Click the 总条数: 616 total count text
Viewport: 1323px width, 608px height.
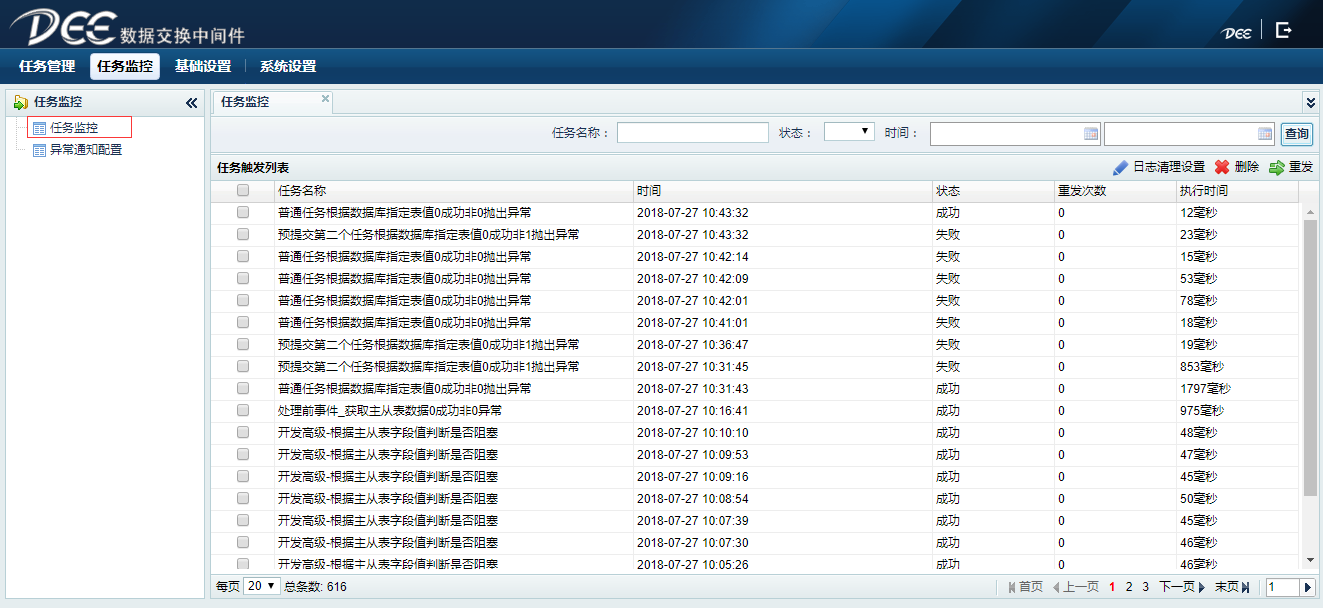315,587
